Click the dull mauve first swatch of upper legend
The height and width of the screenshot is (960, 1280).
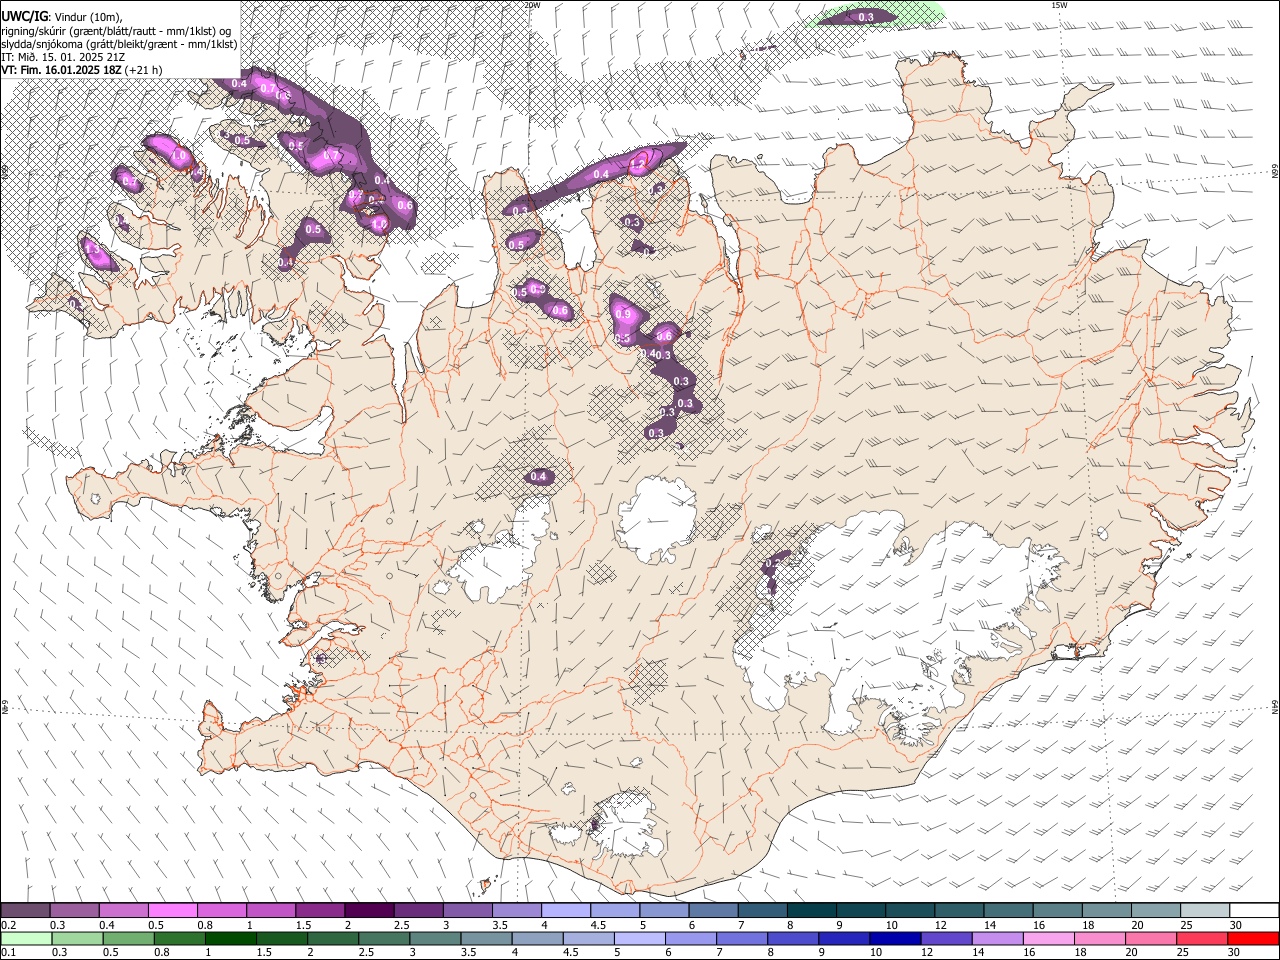pyautogui.click(x=25, y=911)
